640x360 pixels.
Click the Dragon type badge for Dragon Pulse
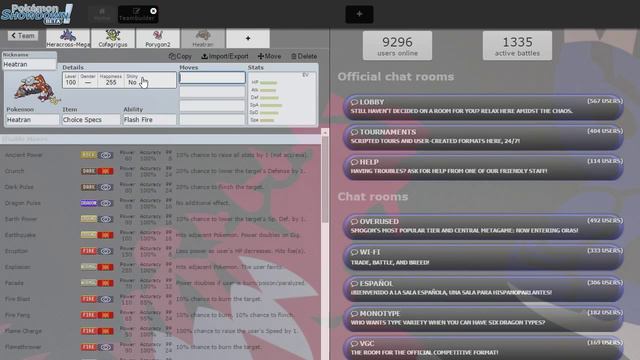(89, 203)
